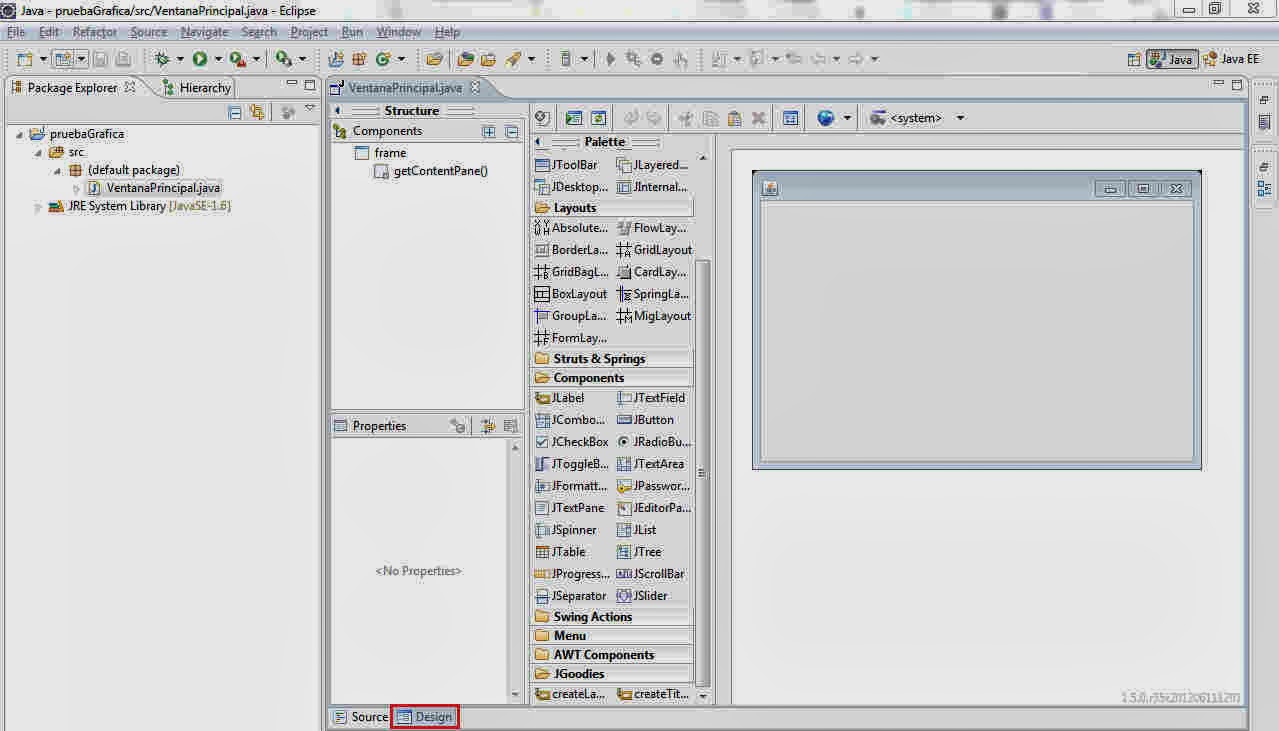Click Collapse All in Package Explorer
The height and width of the screenshot is (731, 1279).
[235, 112]
